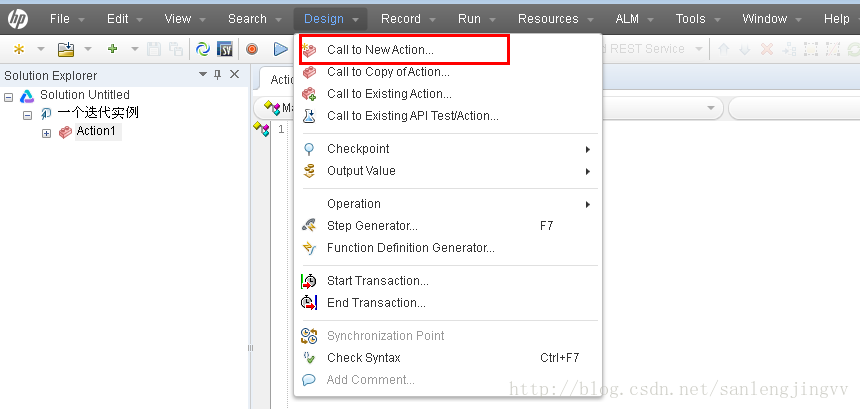Image resolution: width=860 pixels, height=409 pixels.
Task: Open the Add REST Service dropdown arrow
Action: 698,49
